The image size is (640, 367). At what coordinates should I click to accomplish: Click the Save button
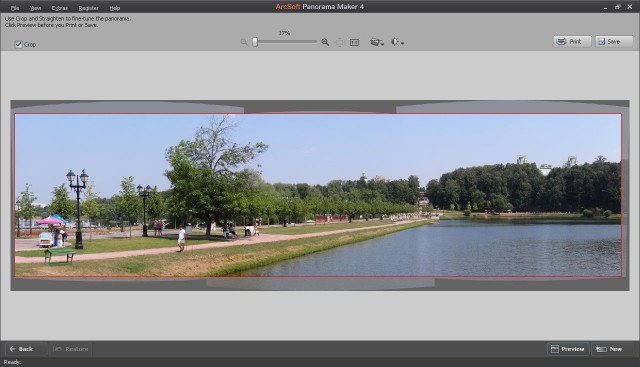click(x=614, y=42)
